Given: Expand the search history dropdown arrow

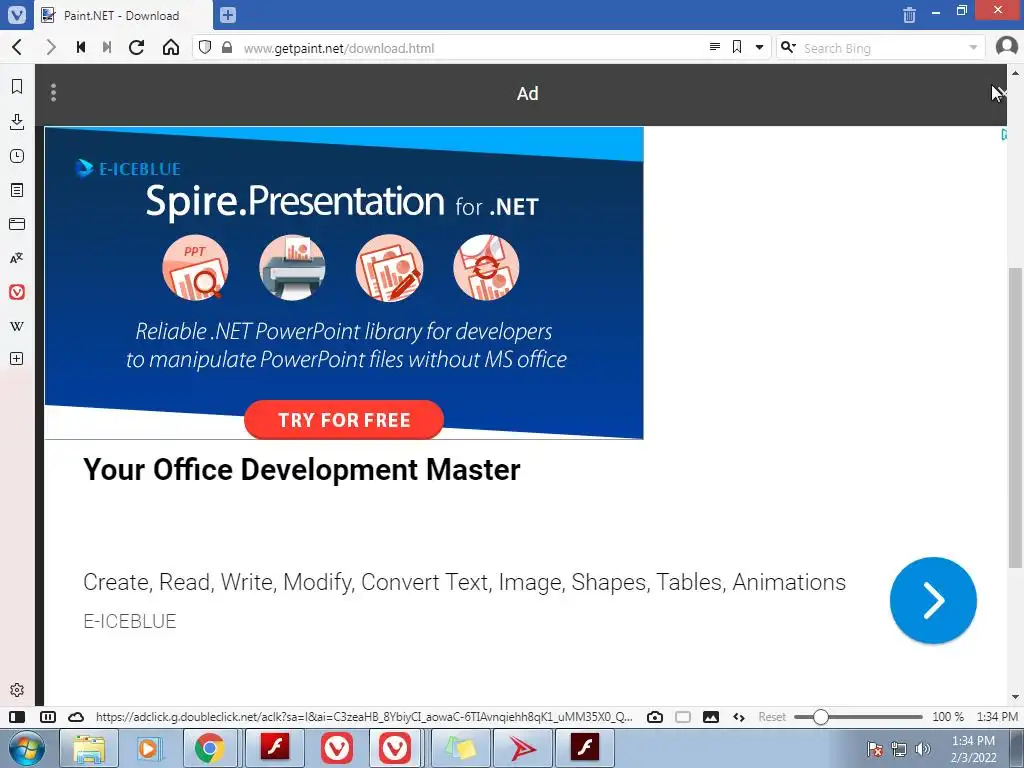Looking at the screenshot, I should click(x=972, y=48).
